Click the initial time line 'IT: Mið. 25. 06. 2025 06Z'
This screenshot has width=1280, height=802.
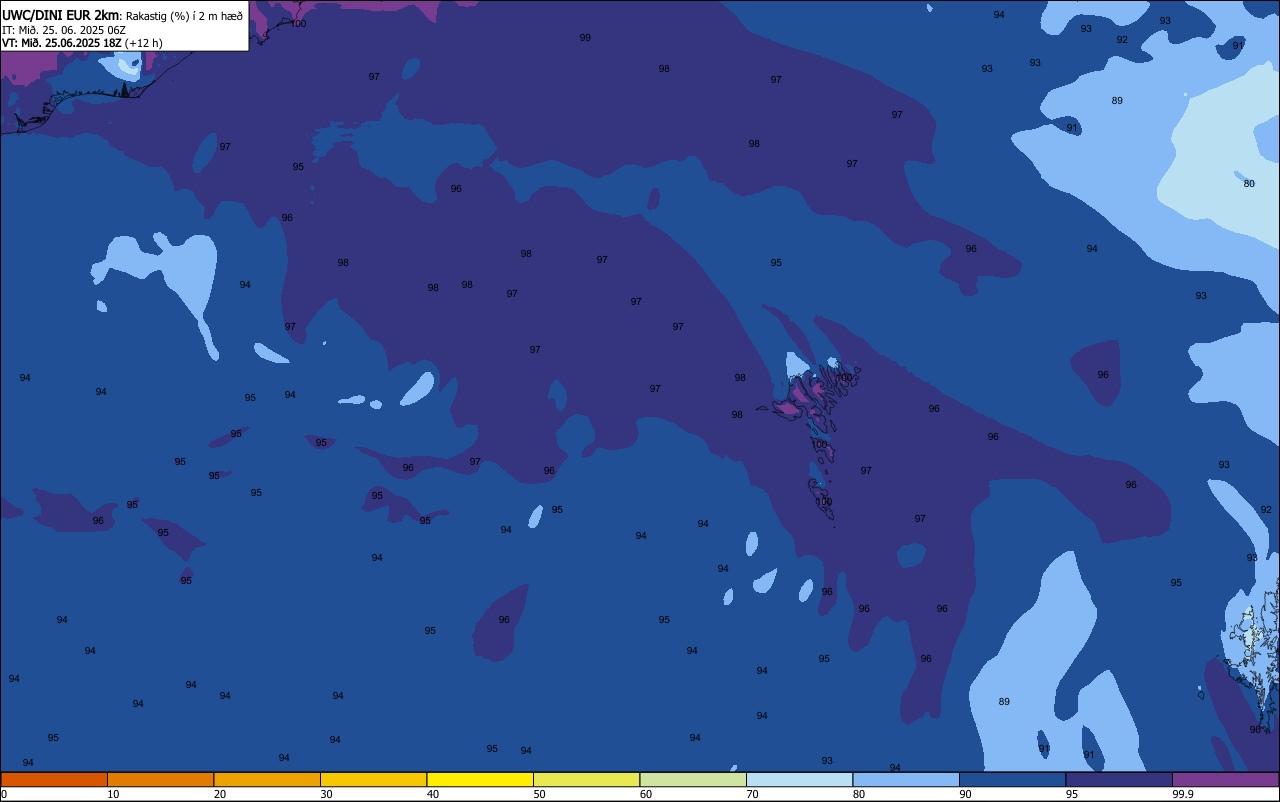coord(64,30)
